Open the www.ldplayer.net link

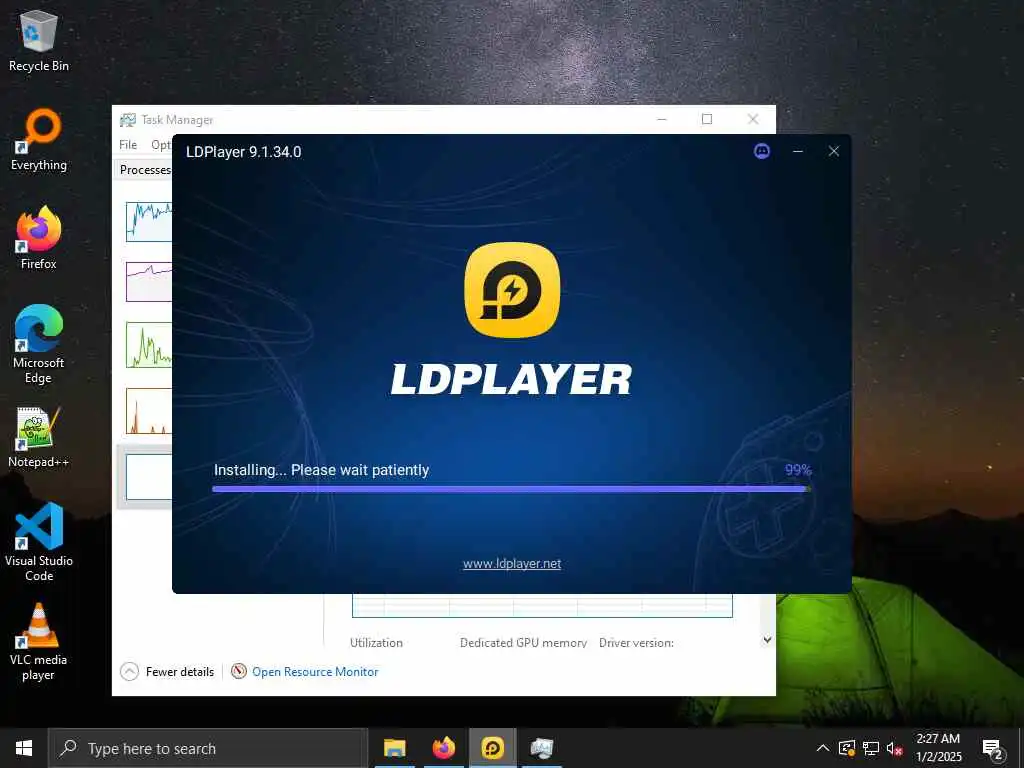(x=512, y=564)
